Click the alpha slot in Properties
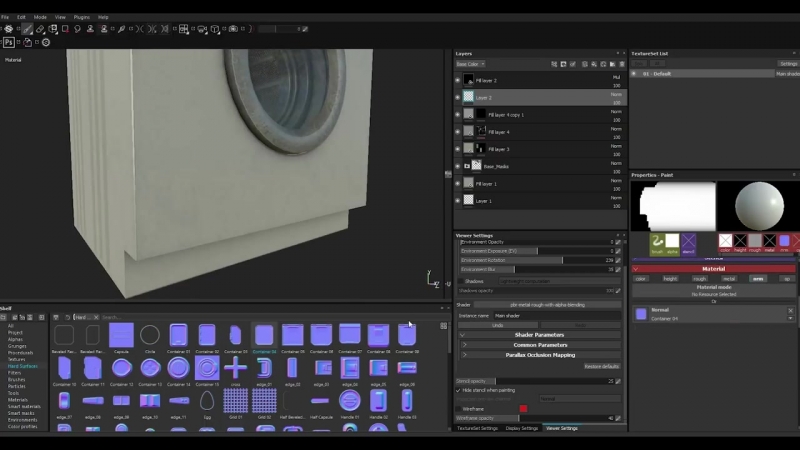The height and width of the screenshot is (450, 800). click(672, 242)
